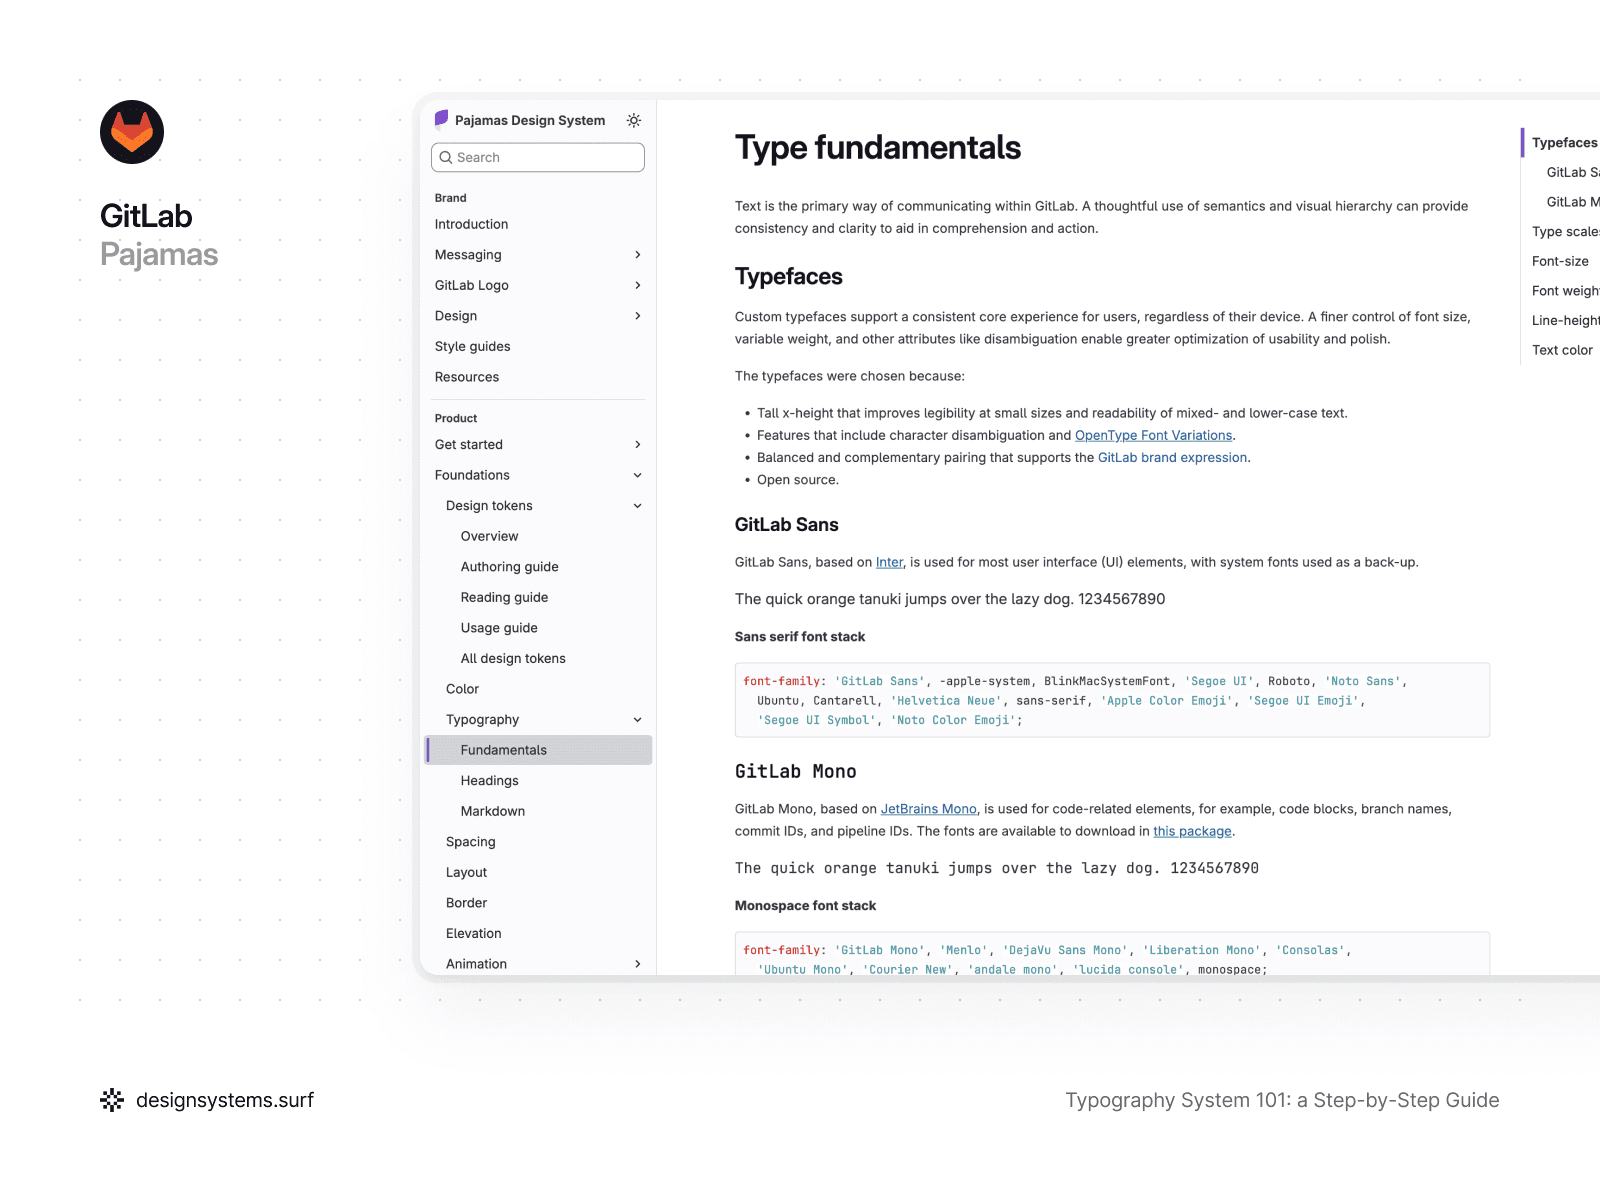Viewport: 1600px width, 1200px height.
Task: Collapse the Foundations section chevron
Action: (638, 475)
